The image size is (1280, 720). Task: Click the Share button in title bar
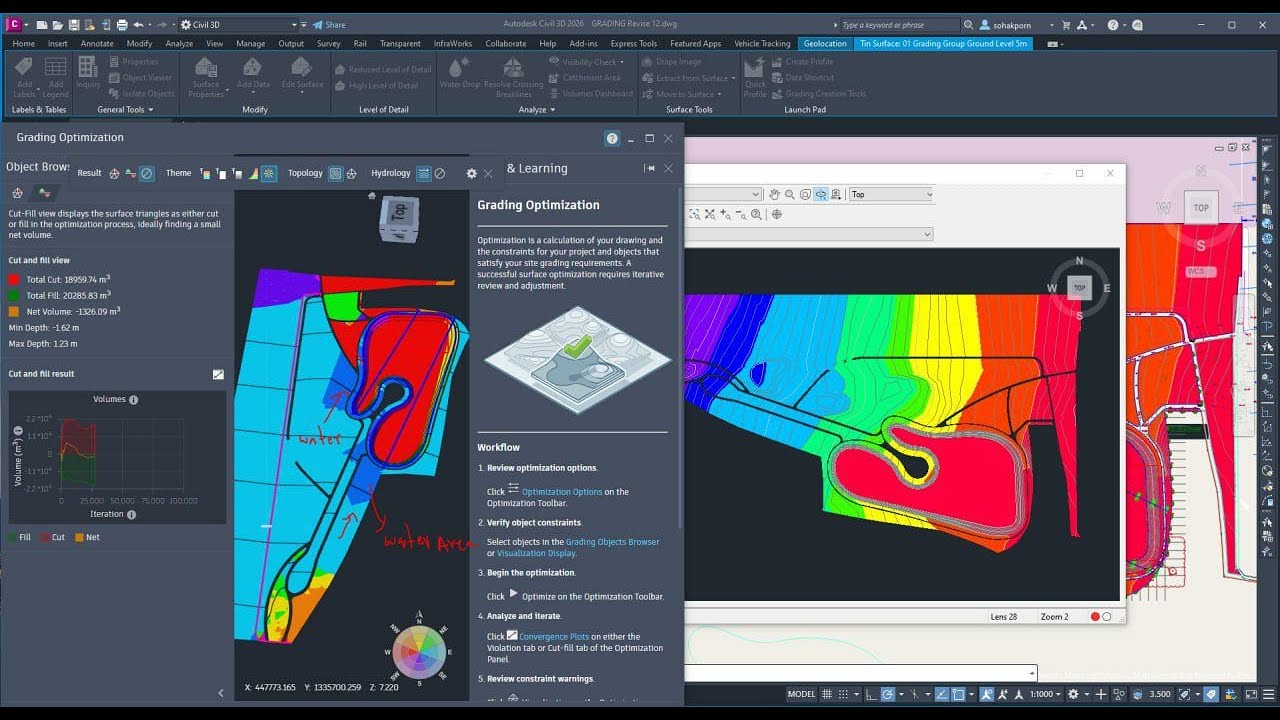[x=329, y=24]
